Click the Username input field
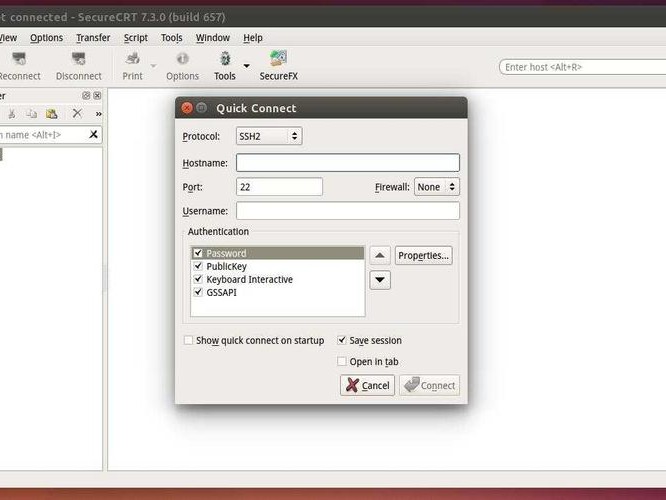The height and width of the screenshot is (500, 666). tap(348, 211)
